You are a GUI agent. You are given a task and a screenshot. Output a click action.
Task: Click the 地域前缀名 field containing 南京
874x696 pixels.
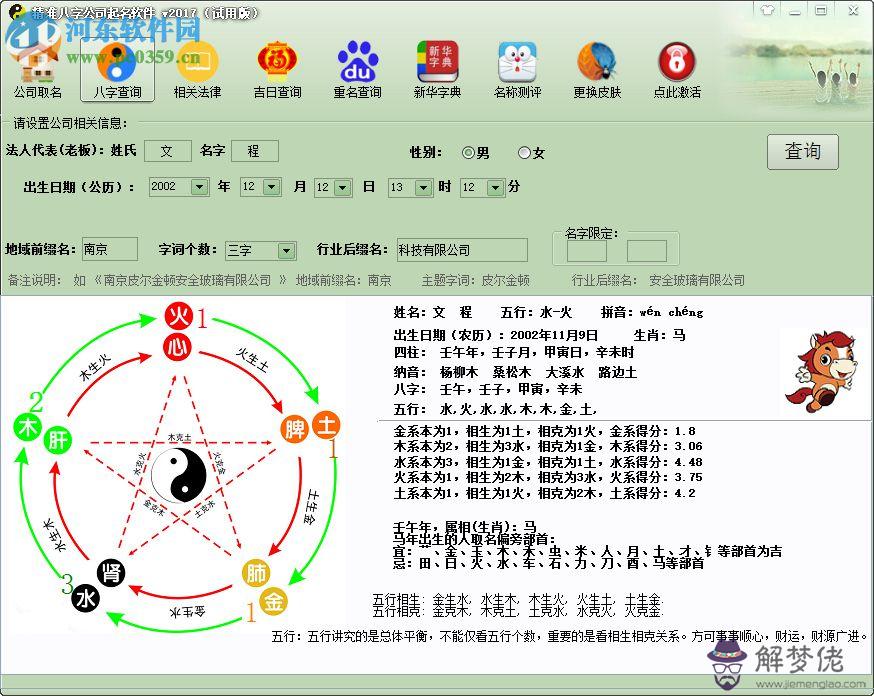[x=109, y=250]
